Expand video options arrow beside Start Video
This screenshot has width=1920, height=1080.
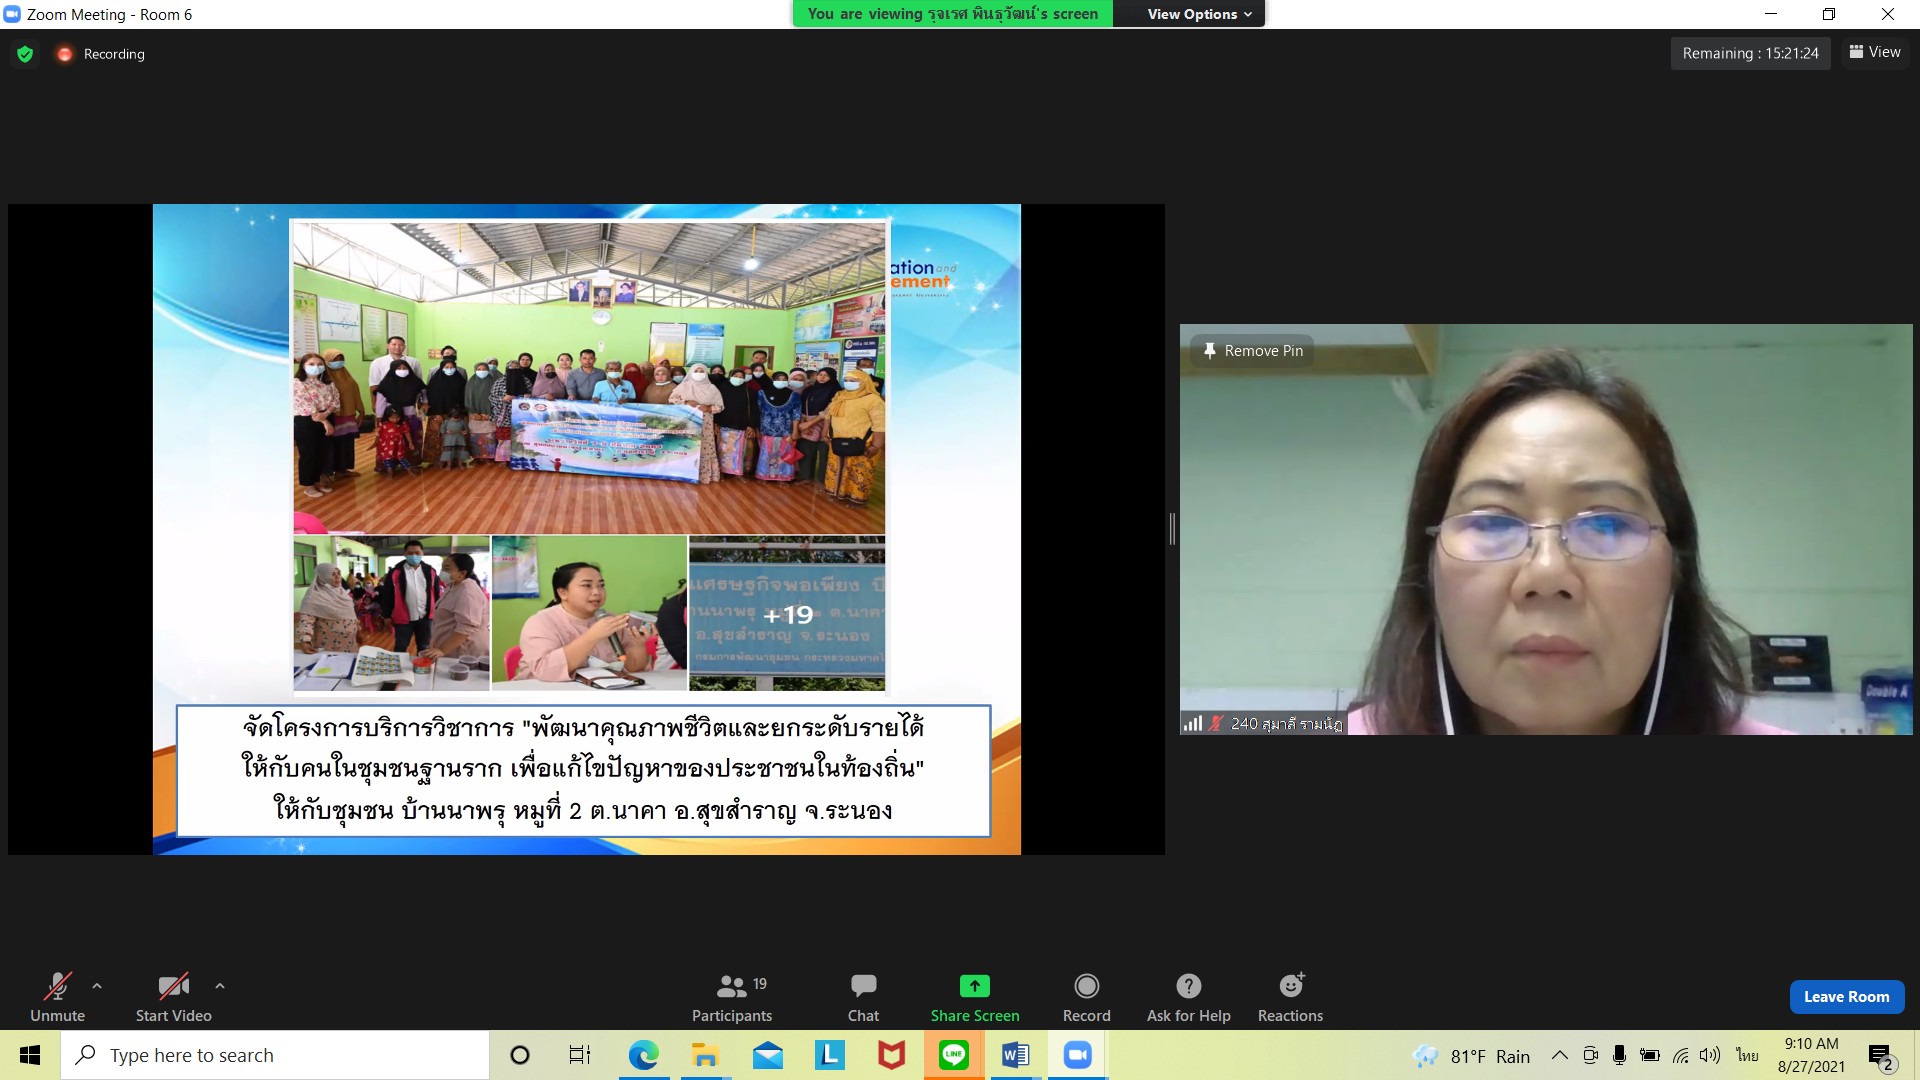tap(220, 986)
